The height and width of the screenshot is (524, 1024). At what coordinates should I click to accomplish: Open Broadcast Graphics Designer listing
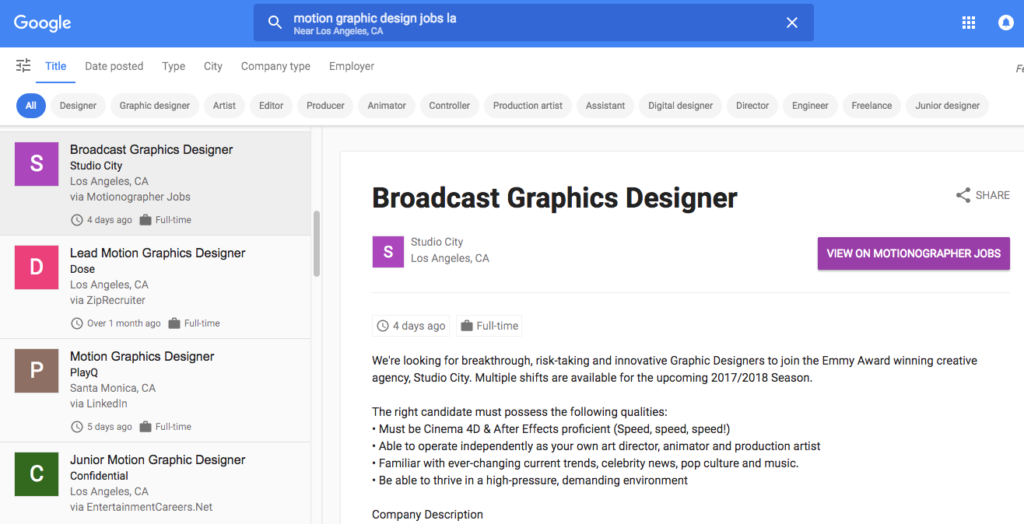click(155, 183)
